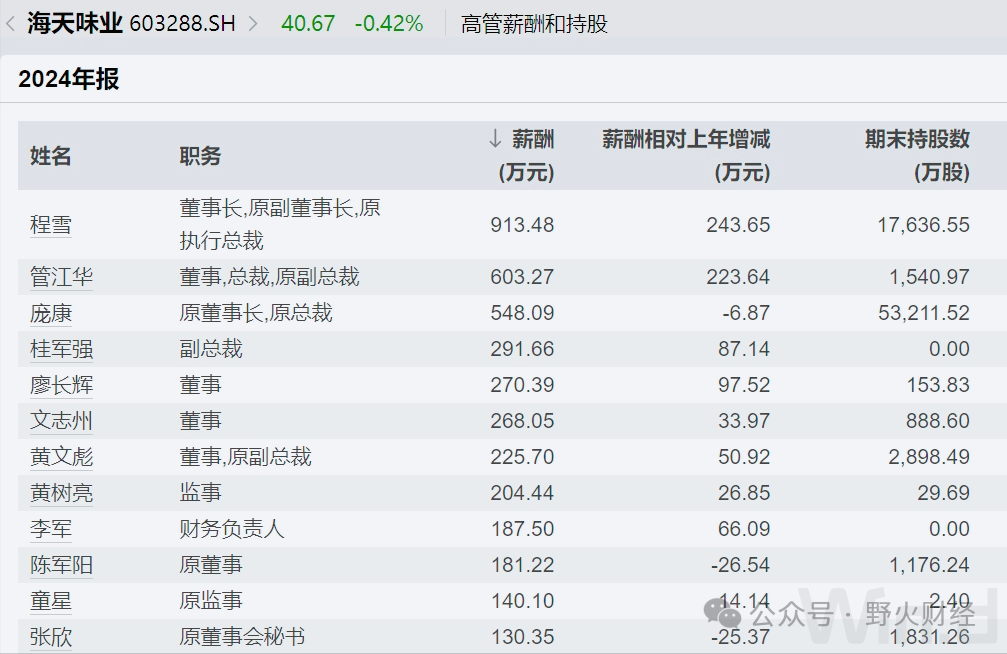Viewport: 1007px width, 654px height.
Task: Select shareholding value 888.60
Action: point(938,421)
